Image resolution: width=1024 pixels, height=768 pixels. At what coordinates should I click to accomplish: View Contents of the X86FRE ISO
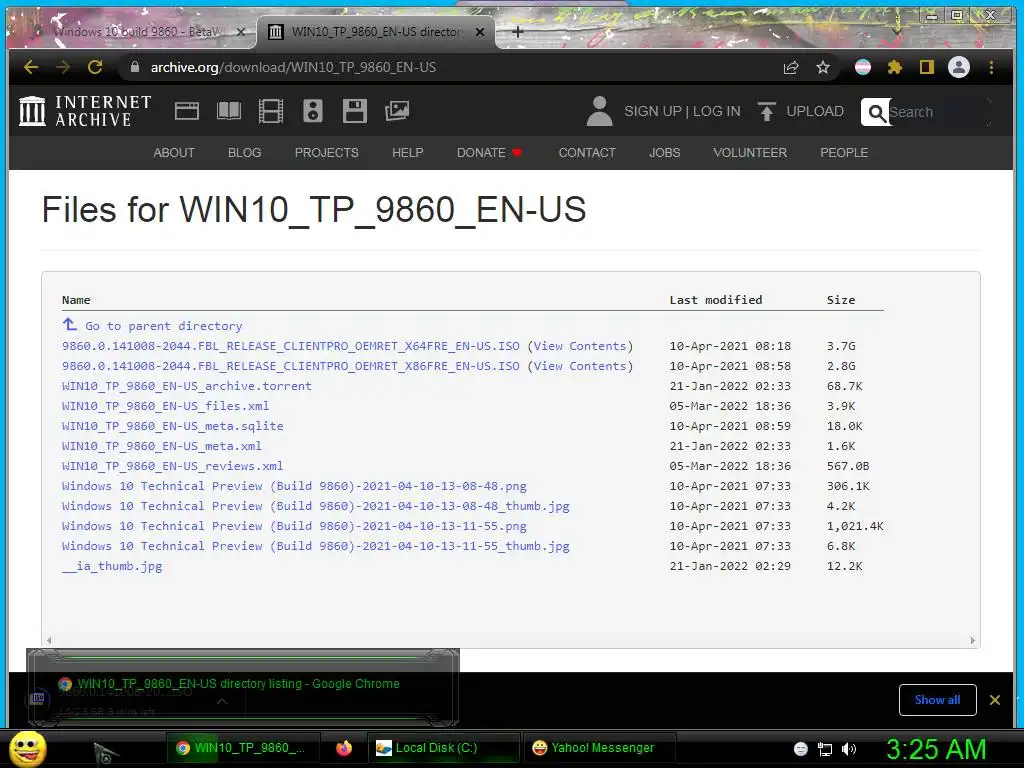pos(580,366)
